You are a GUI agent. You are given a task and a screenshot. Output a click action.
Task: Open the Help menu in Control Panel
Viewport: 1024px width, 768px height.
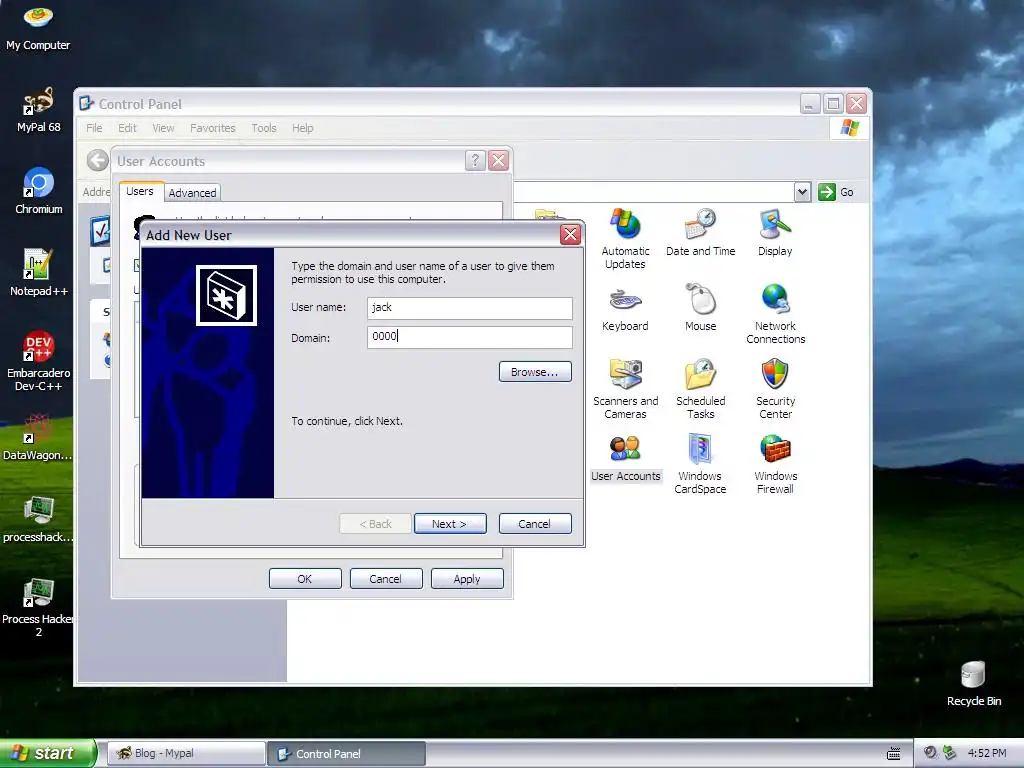click(302, 128)
